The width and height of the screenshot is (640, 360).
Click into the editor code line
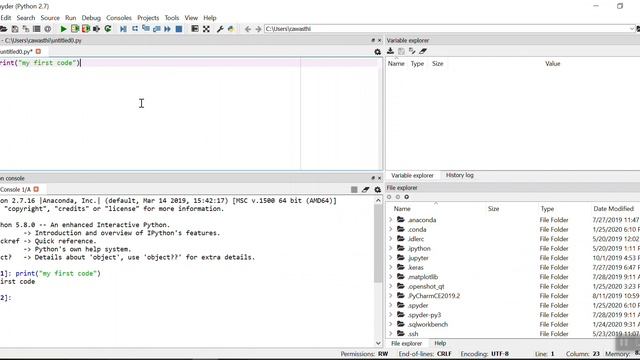click(x=188, y=62)
